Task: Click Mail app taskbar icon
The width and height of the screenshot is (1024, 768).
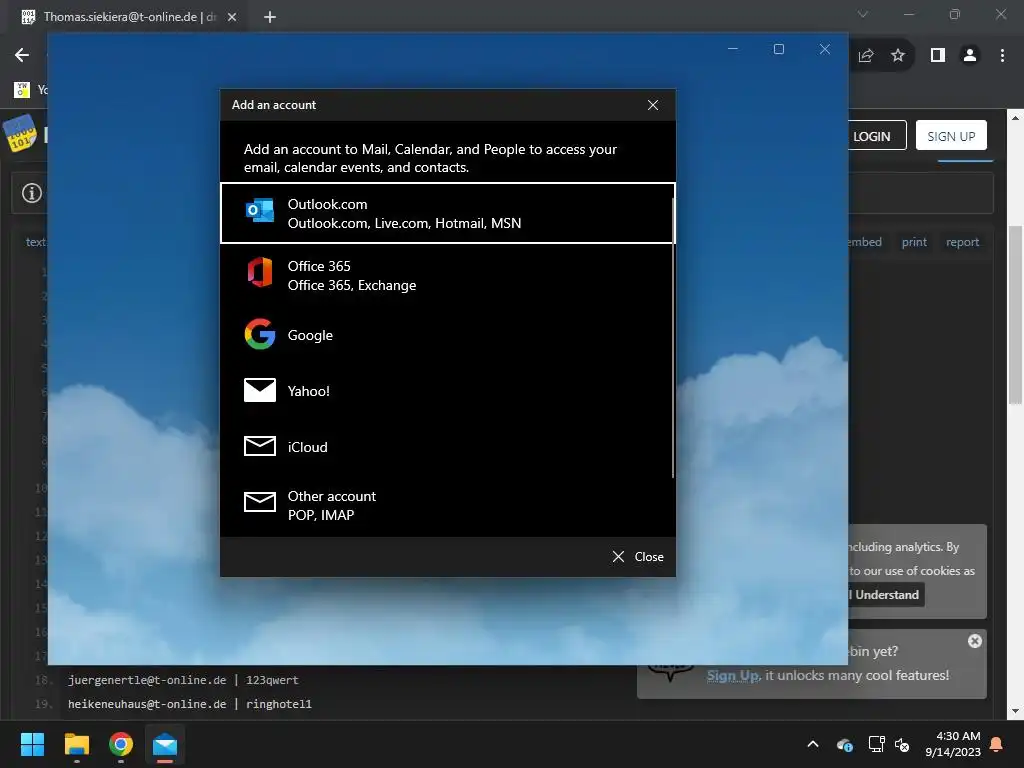Action: [x=165, y=744]
